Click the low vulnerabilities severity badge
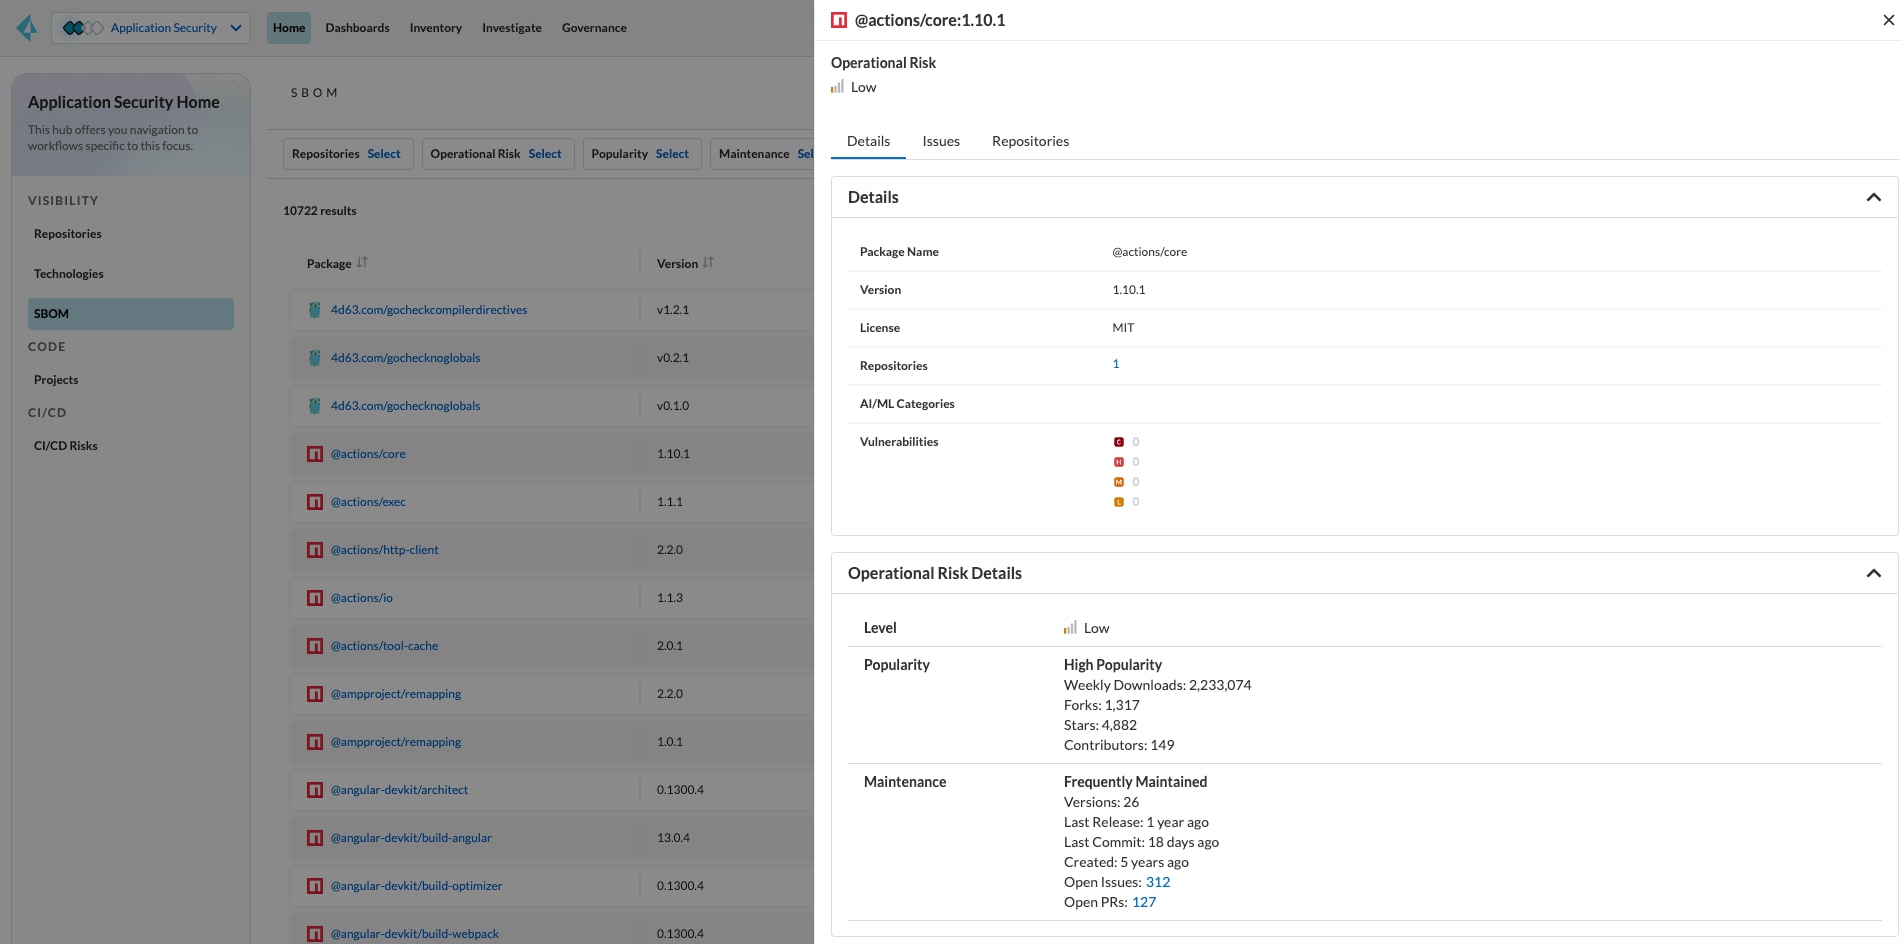Image resolution: width=1902 pixels, height=944 pixels. coord(1119,502)
